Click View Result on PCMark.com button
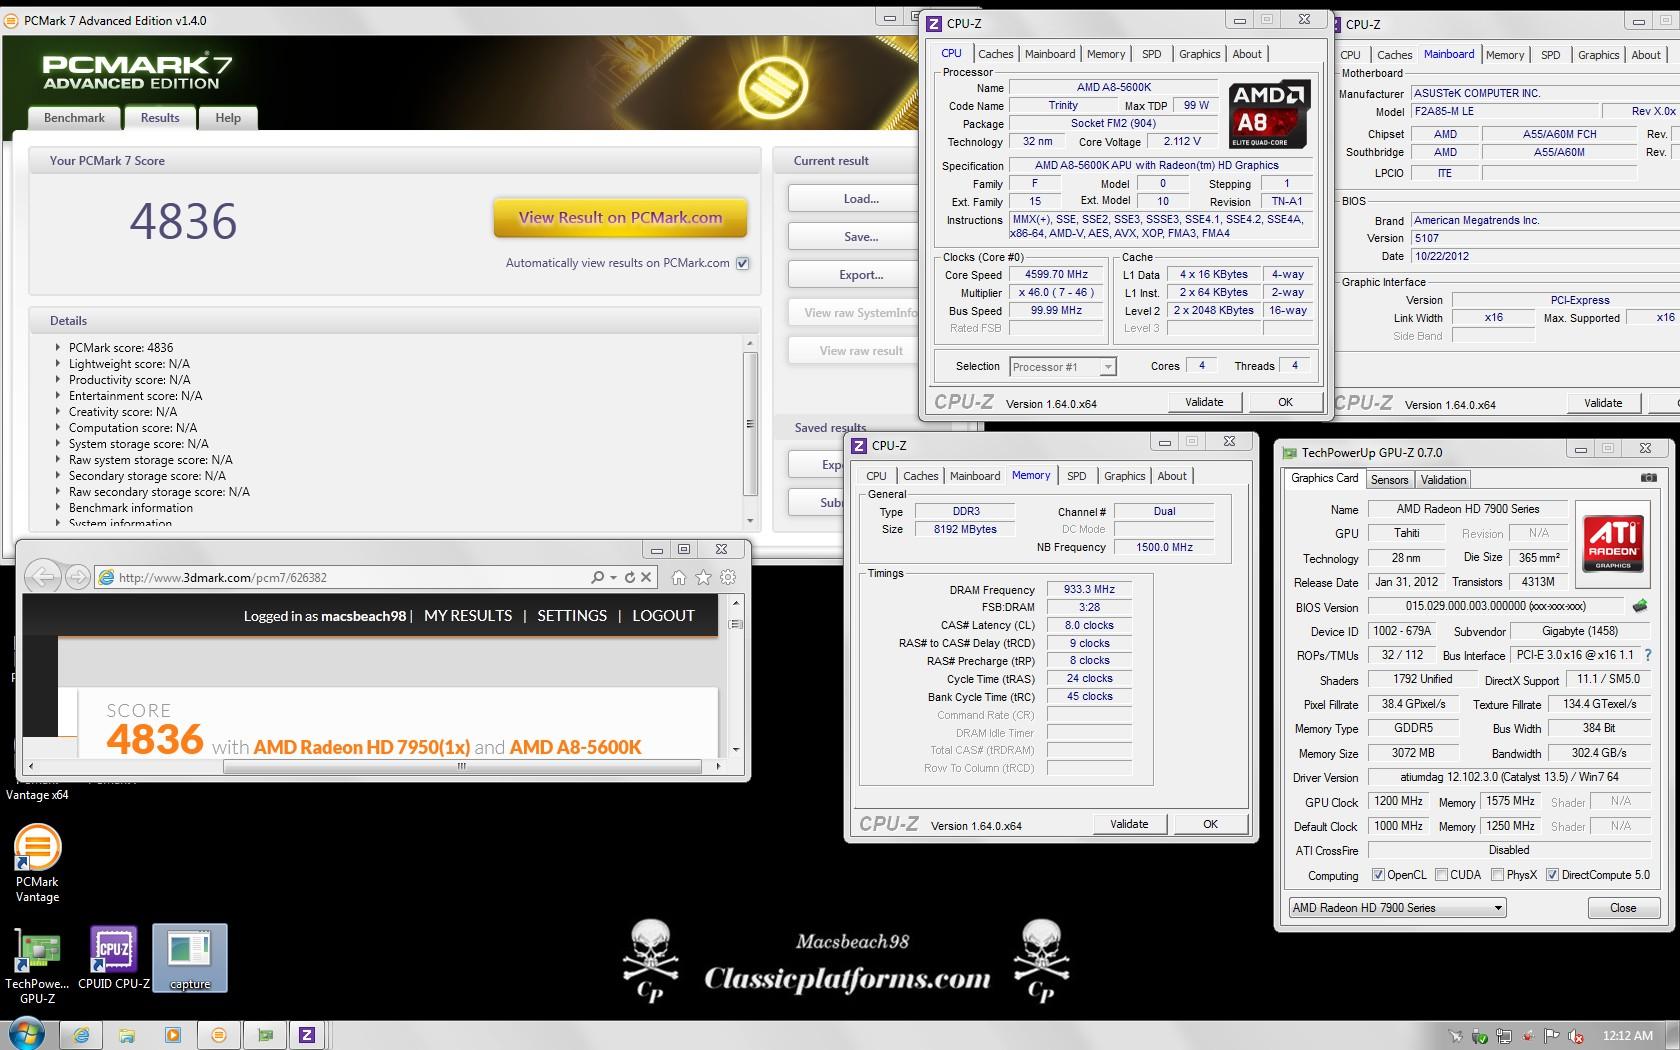 (620, 218)
